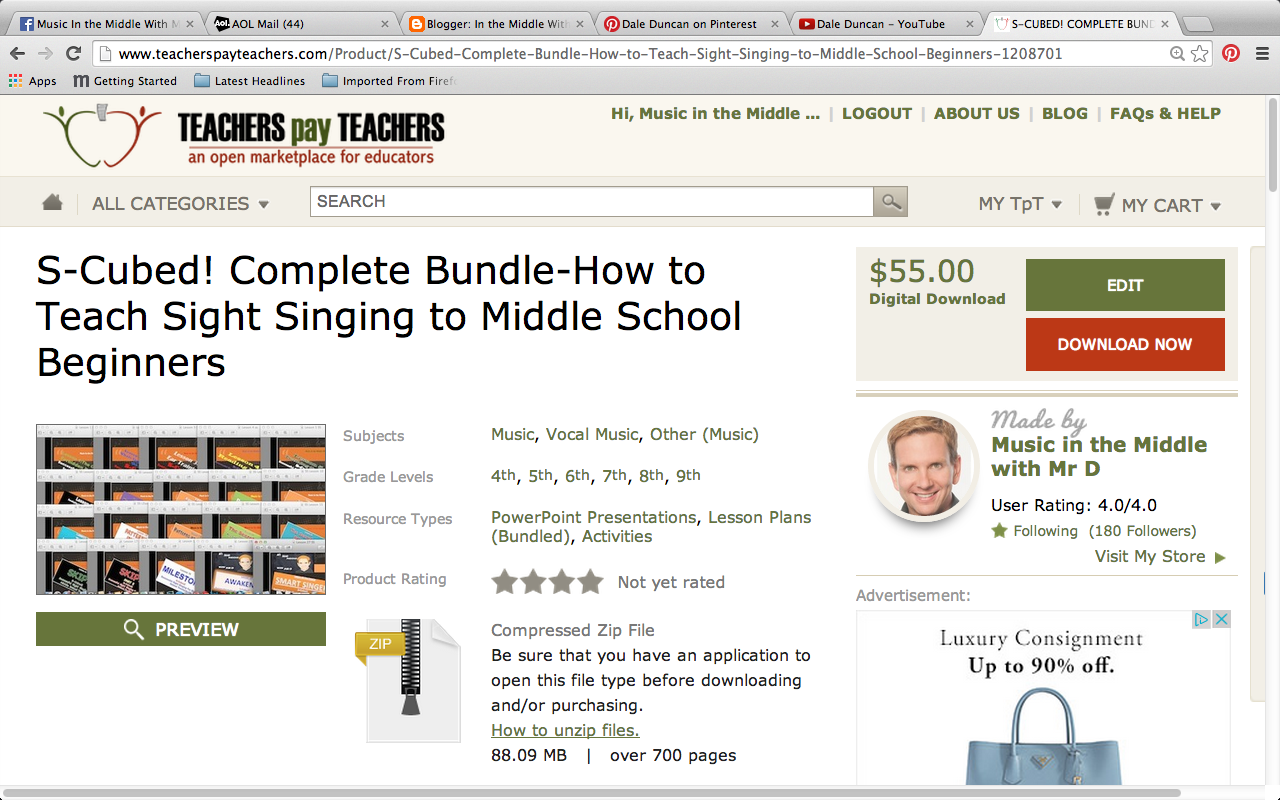1280x800 pixels.
Task: Click the search magnifying glass
Action: tap(889, 201)
